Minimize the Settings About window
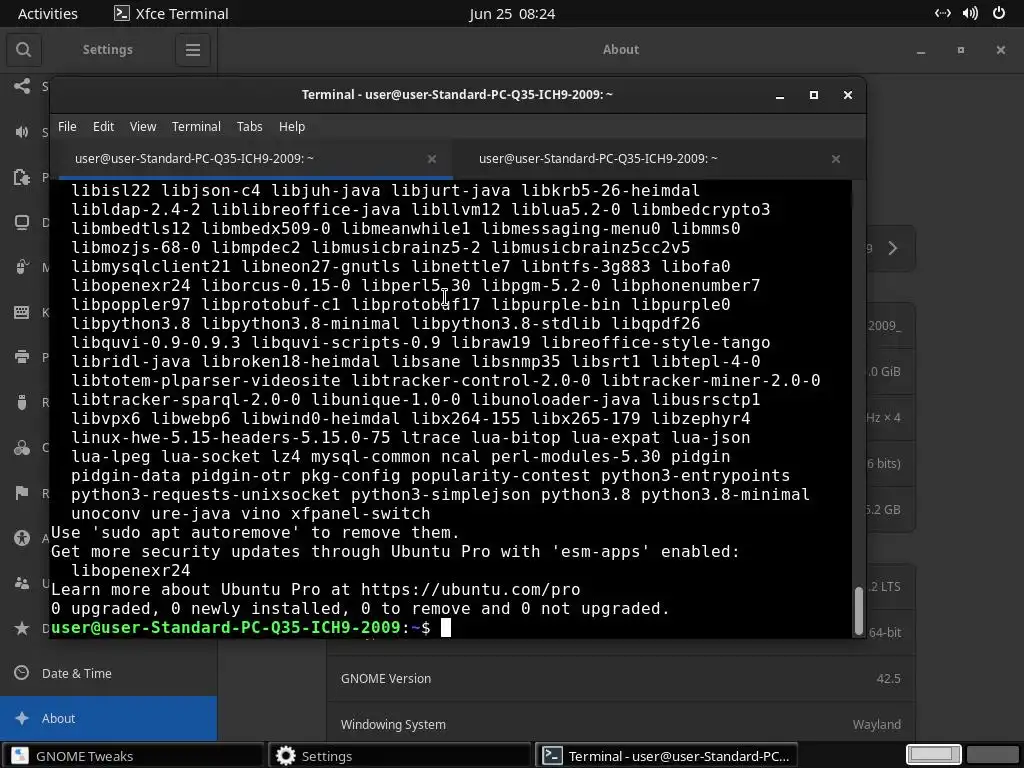 tap(921, 50)
